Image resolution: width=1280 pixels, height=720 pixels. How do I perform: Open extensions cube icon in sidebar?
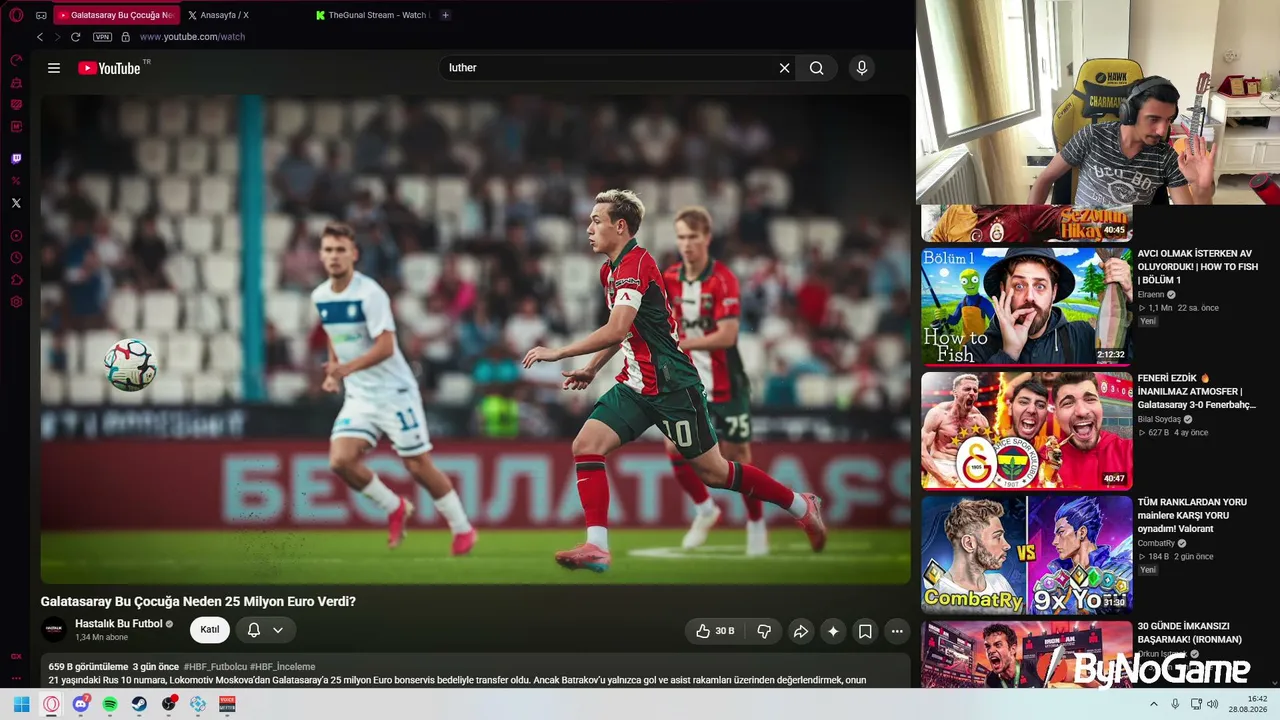16,280
